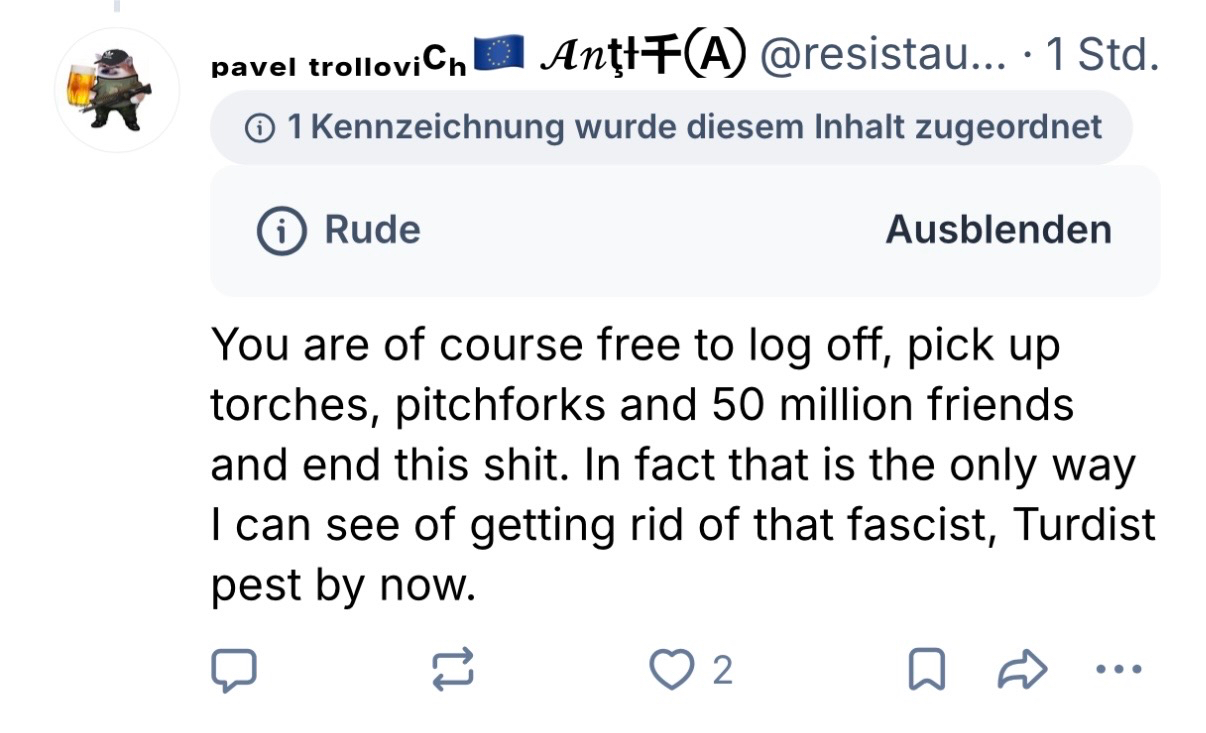
Task: Repost this post with the arrows icon
Action: pos(451,670)
